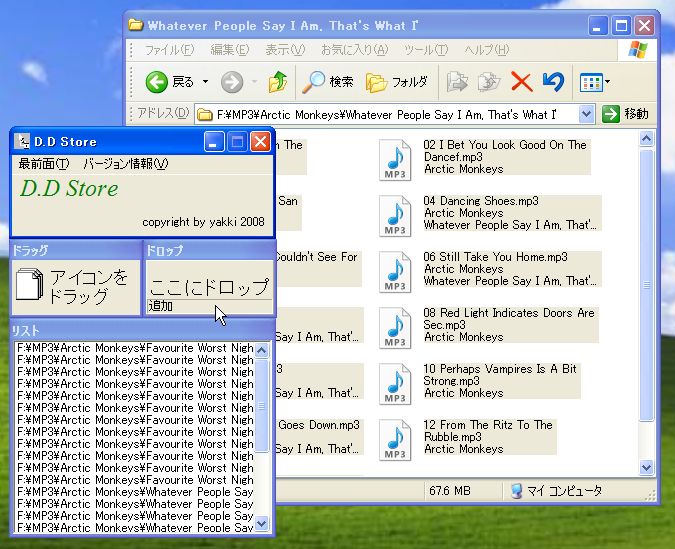Toggle the Folders (フォルダ) pane button

(396, 82)
